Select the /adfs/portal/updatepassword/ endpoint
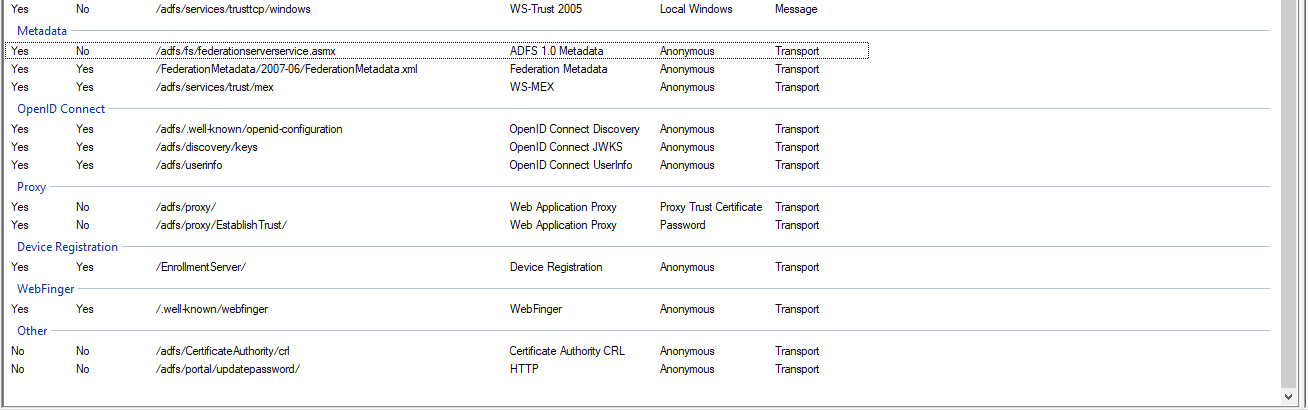The width and height of the screenshot is (1308, 410). click(228, 369)
